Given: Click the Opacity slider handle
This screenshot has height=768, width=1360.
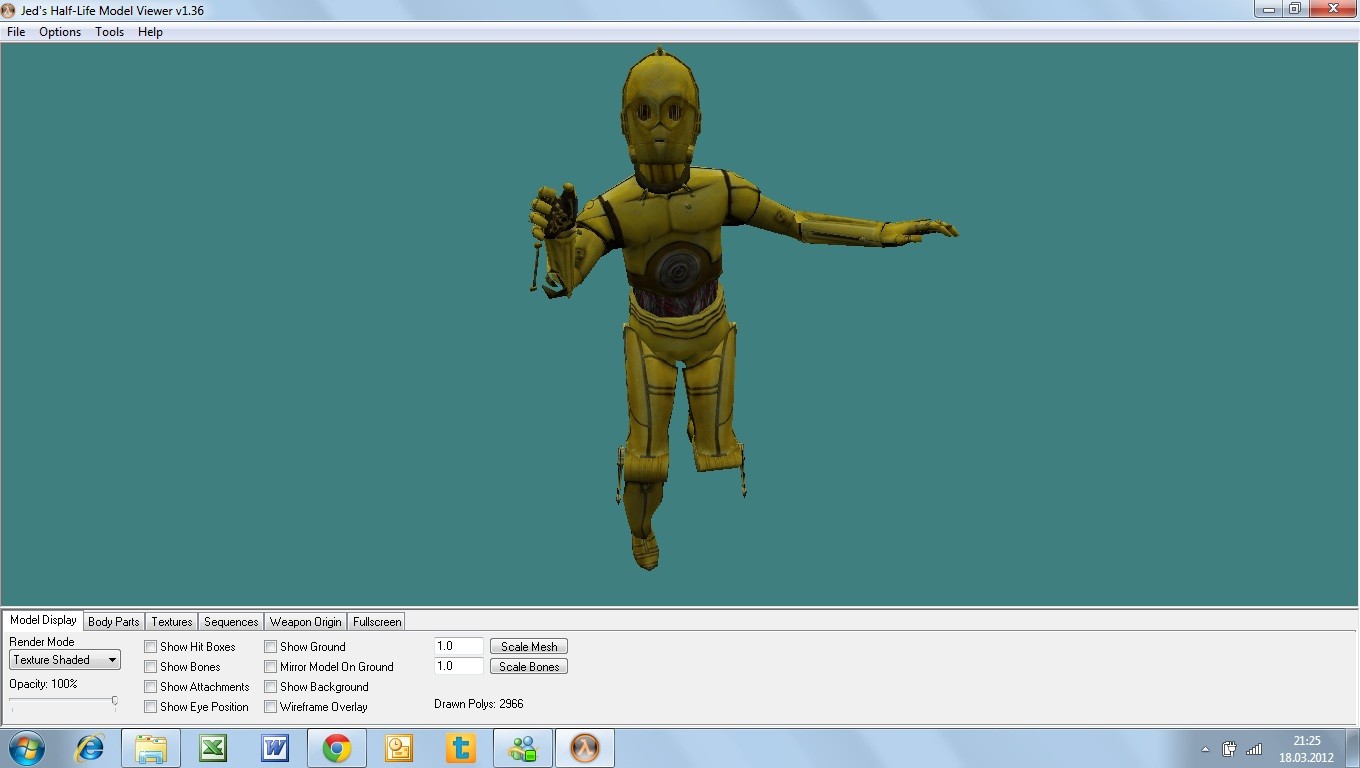Looking at the screenshot, I should (115, 701).
